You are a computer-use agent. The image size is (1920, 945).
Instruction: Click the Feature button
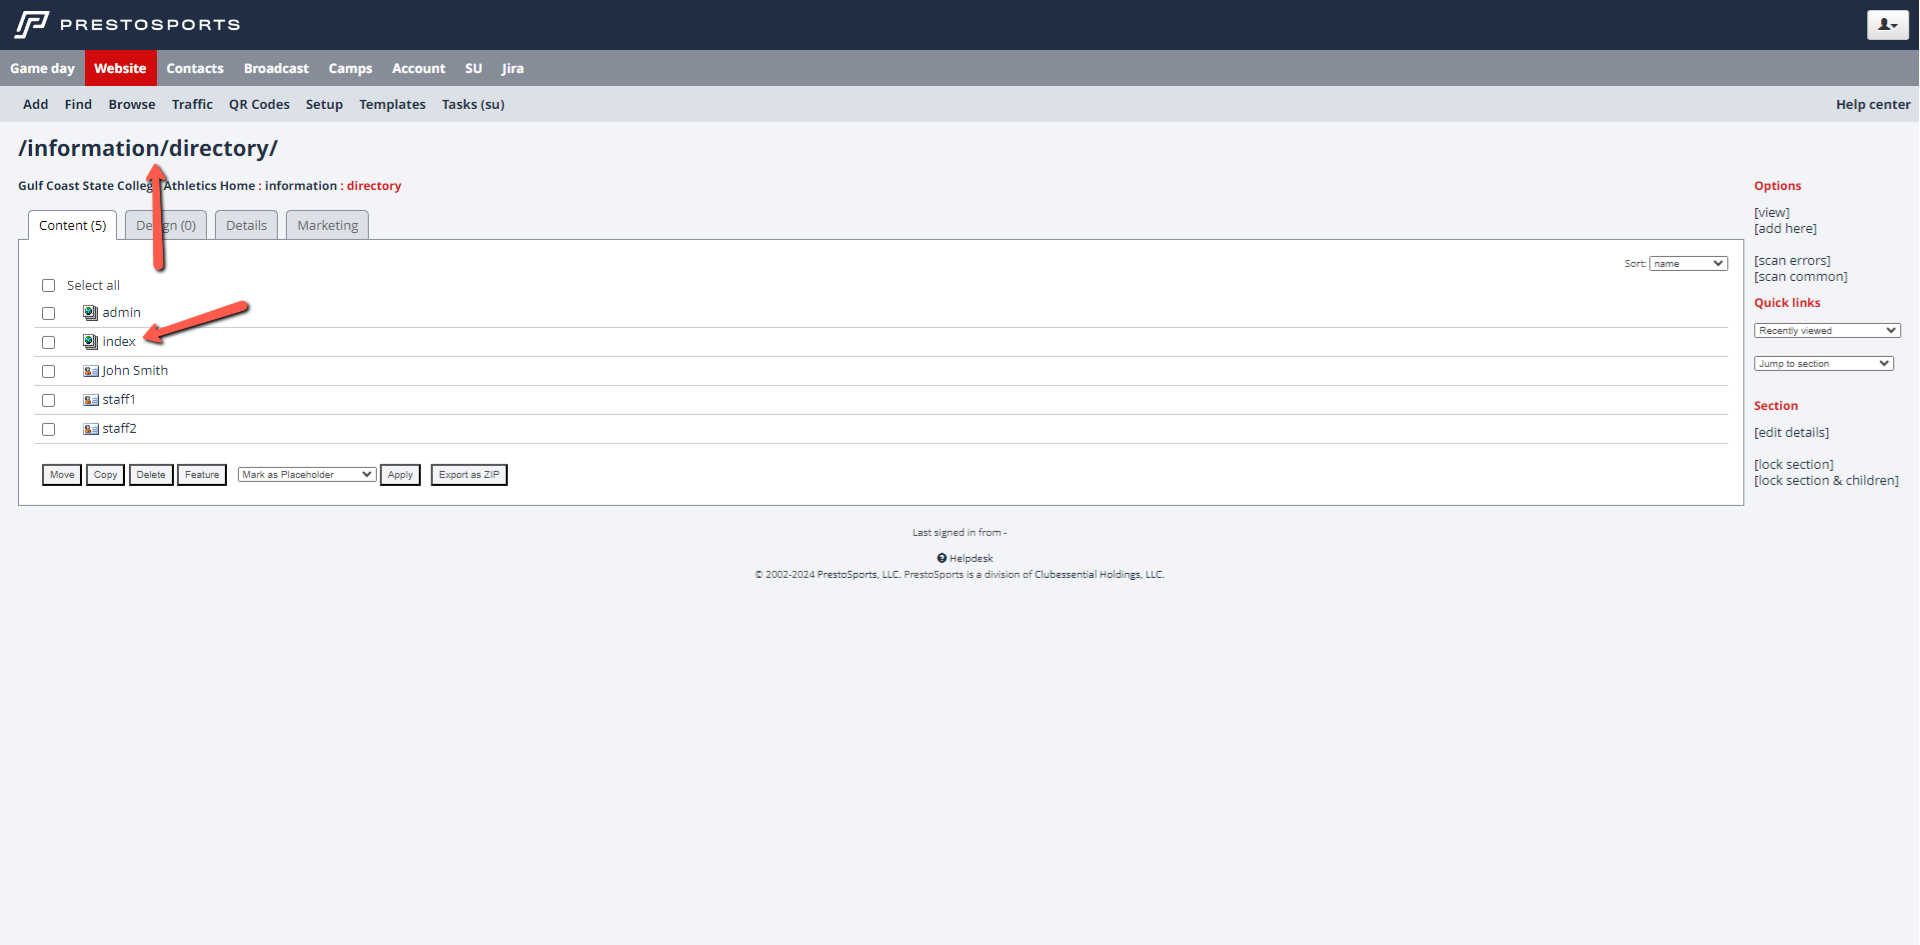(202, 475)
